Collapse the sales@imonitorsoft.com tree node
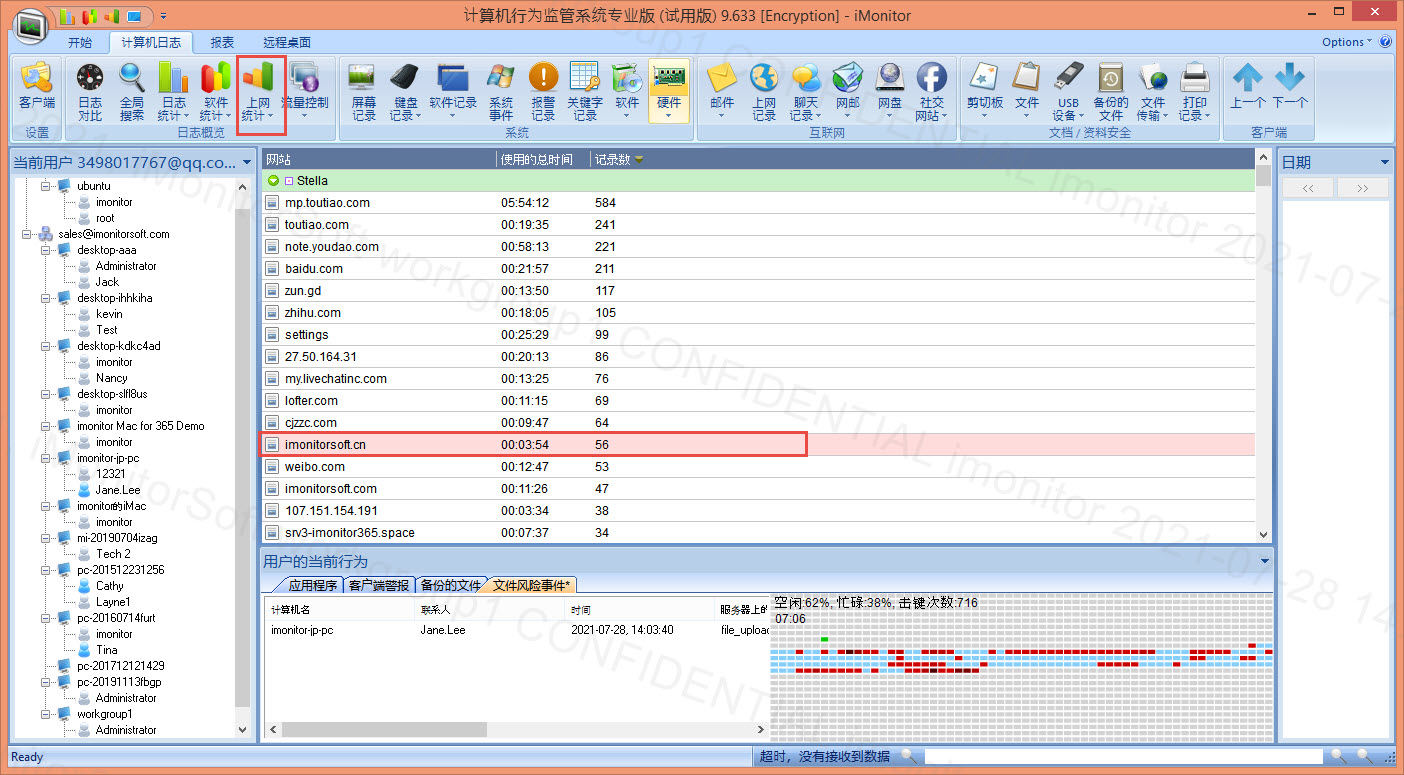Screen dimensions: 1404x775 27,234
